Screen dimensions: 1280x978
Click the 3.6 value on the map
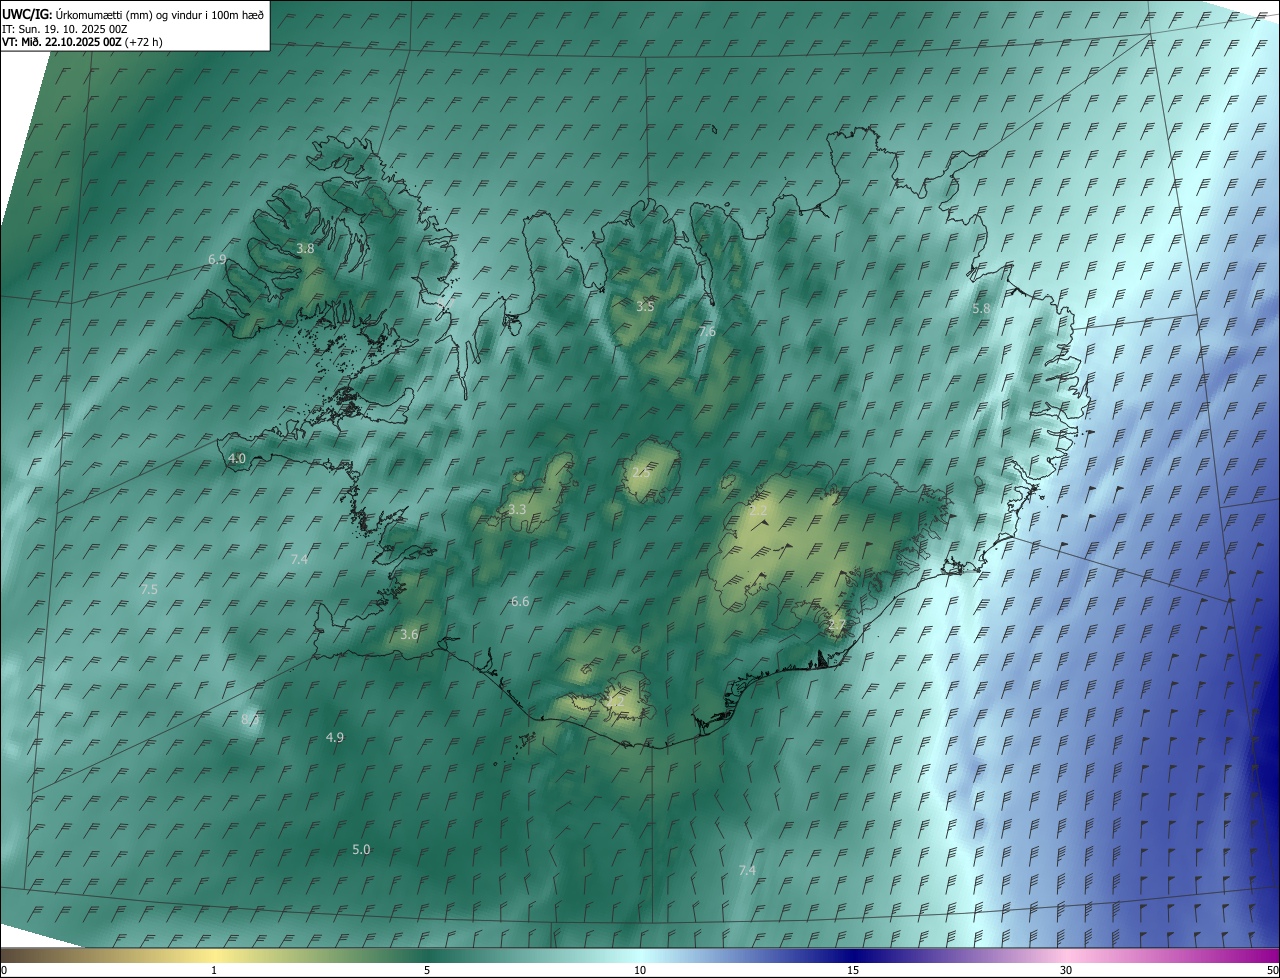coord(409,635)
